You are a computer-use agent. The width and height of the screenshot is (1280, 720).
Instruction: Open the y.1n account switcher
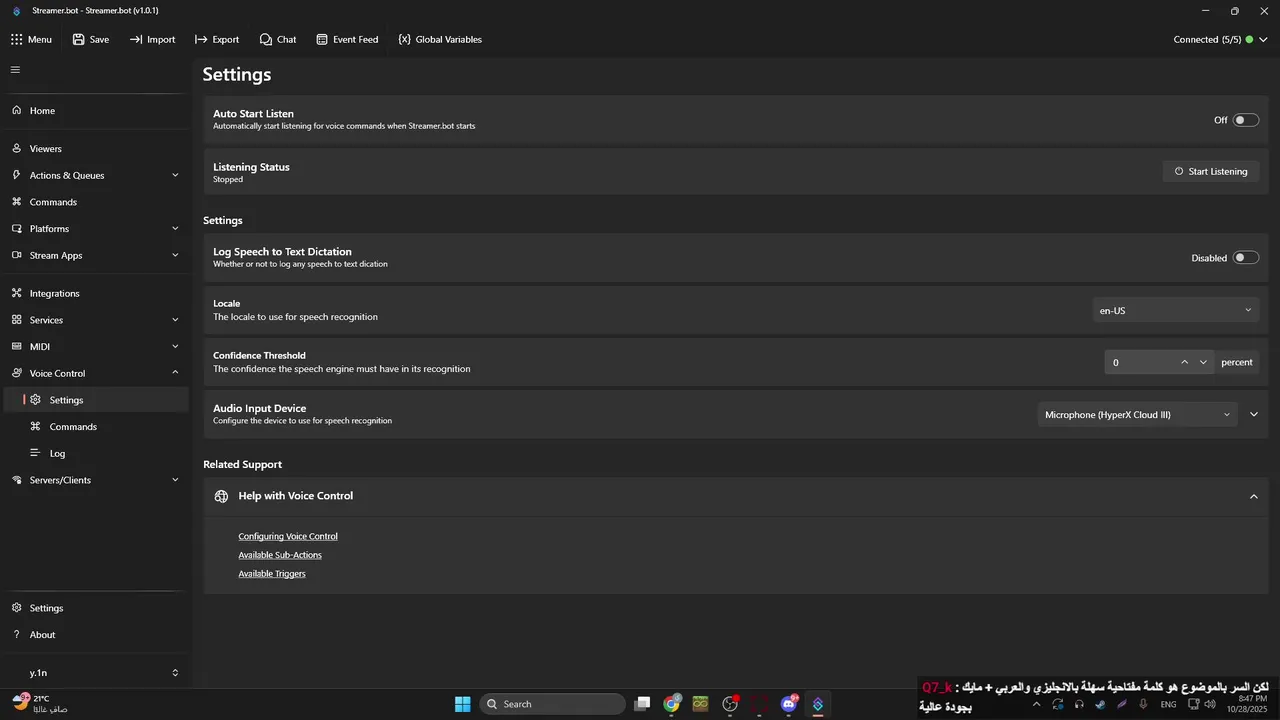(x=94, y=673)
